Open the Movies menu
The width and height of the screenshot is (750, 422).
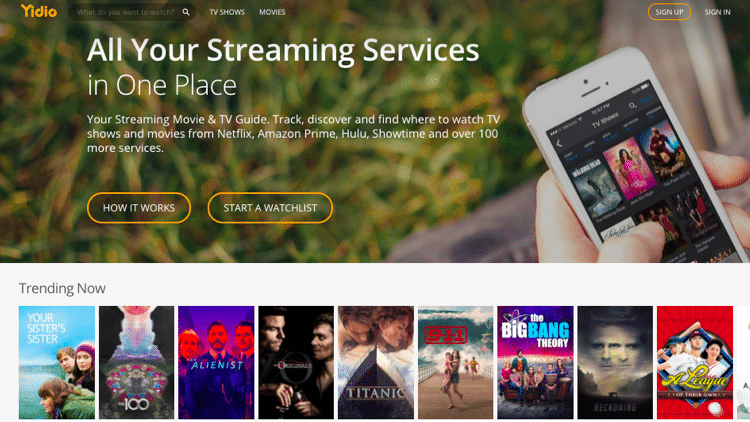[272, 12]
